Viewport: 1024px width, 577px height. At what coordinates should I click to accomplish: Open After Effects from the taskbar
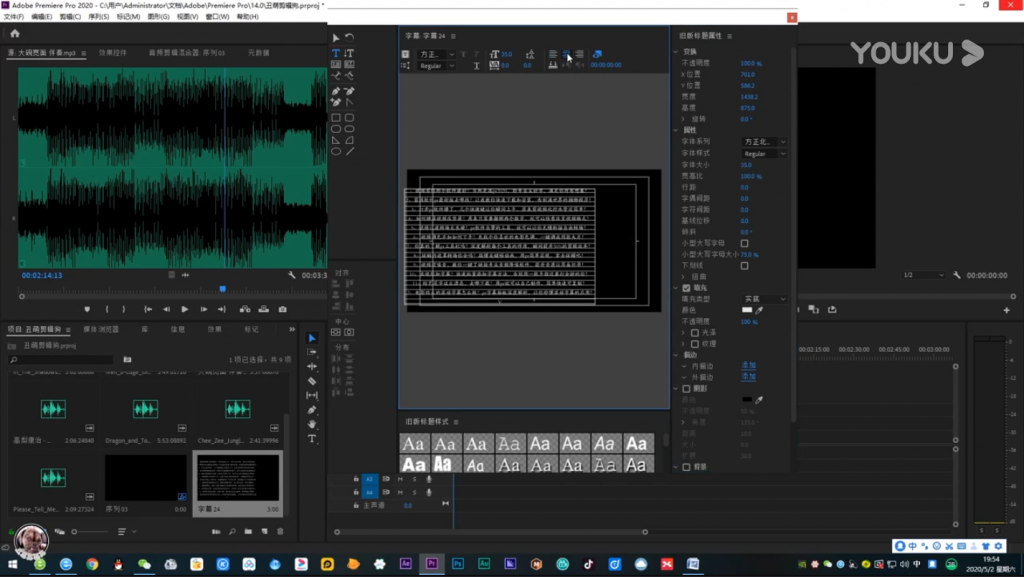click(406, 563)
